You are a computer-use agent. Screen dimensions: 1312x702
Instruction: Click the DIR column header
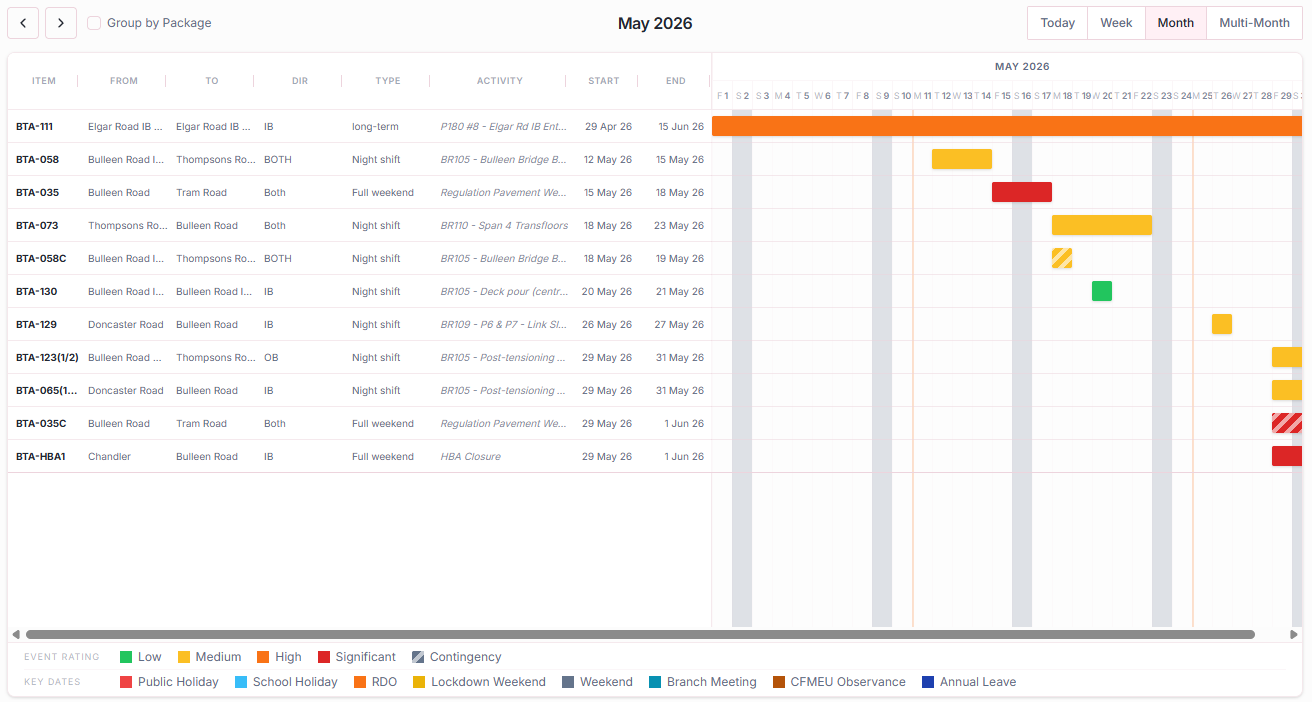pyautogui.click(x=300, y=81)
